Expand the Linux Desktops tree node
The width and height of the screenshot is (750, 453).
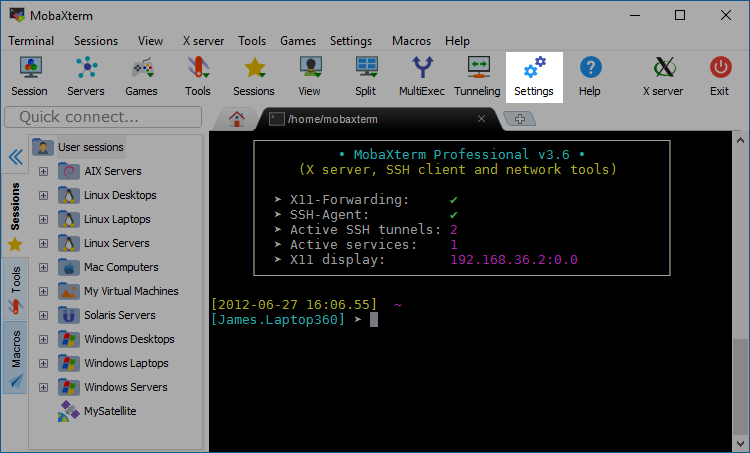pos(43,195)
